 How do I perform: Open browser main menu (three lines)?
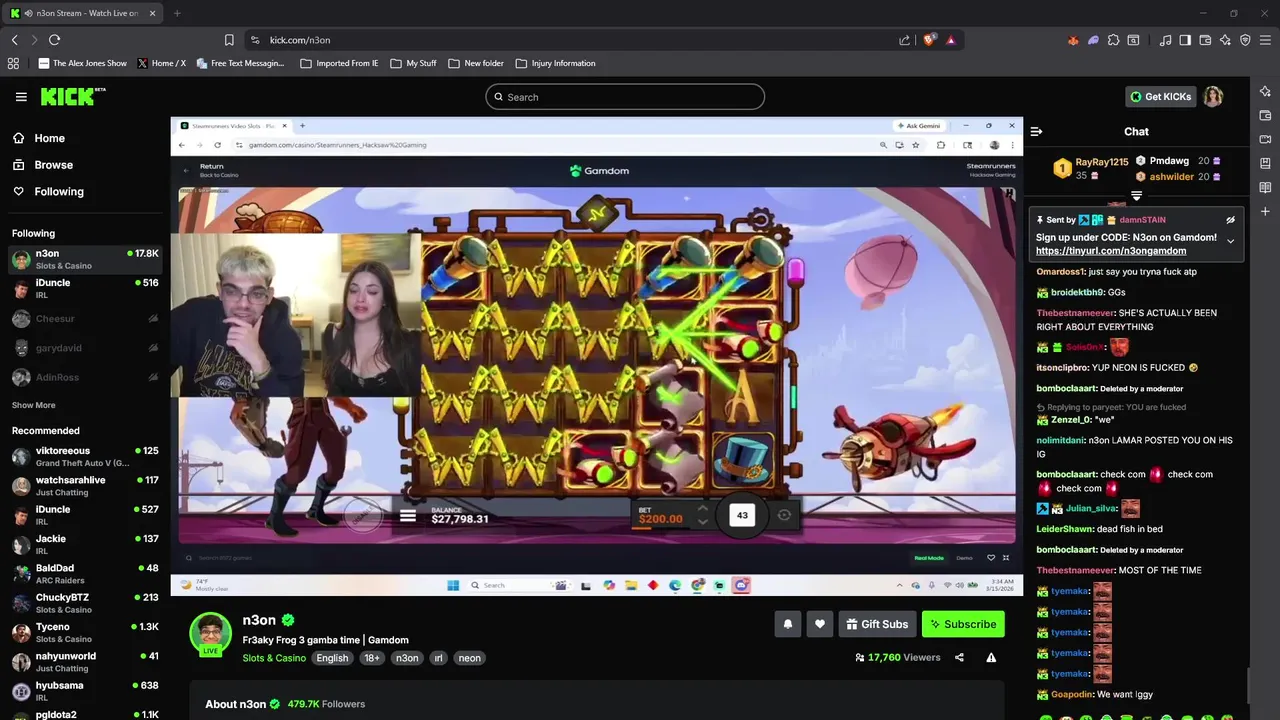click(x=1266, y=40)
